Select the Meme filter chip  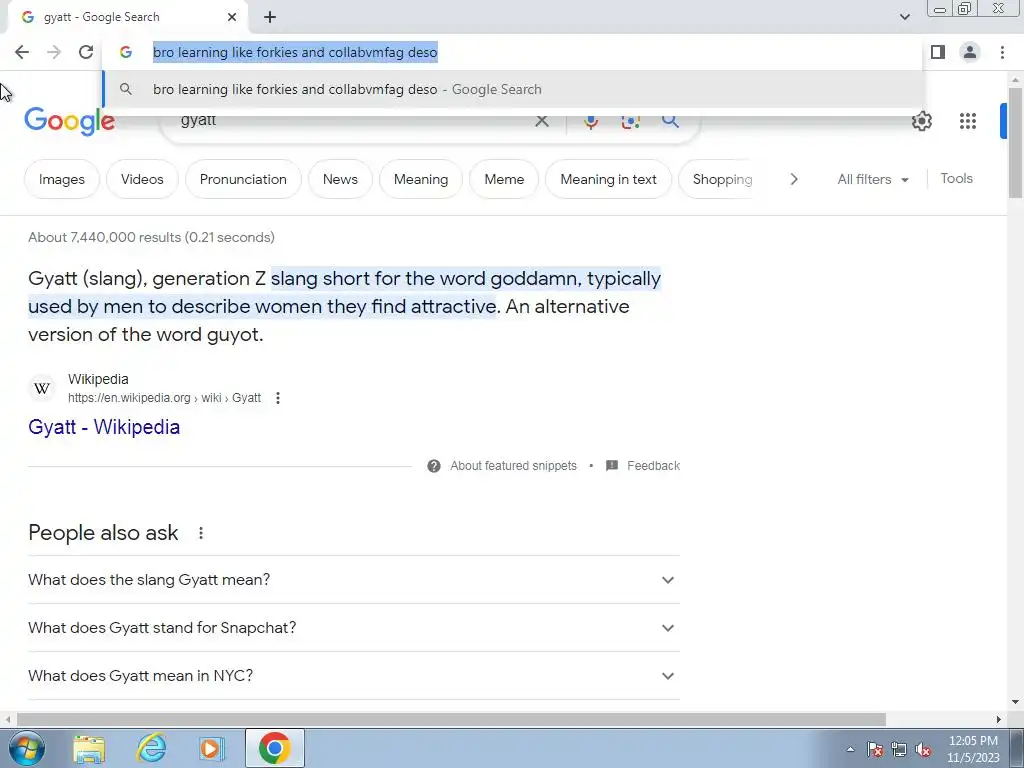click(x=504, y=179)
